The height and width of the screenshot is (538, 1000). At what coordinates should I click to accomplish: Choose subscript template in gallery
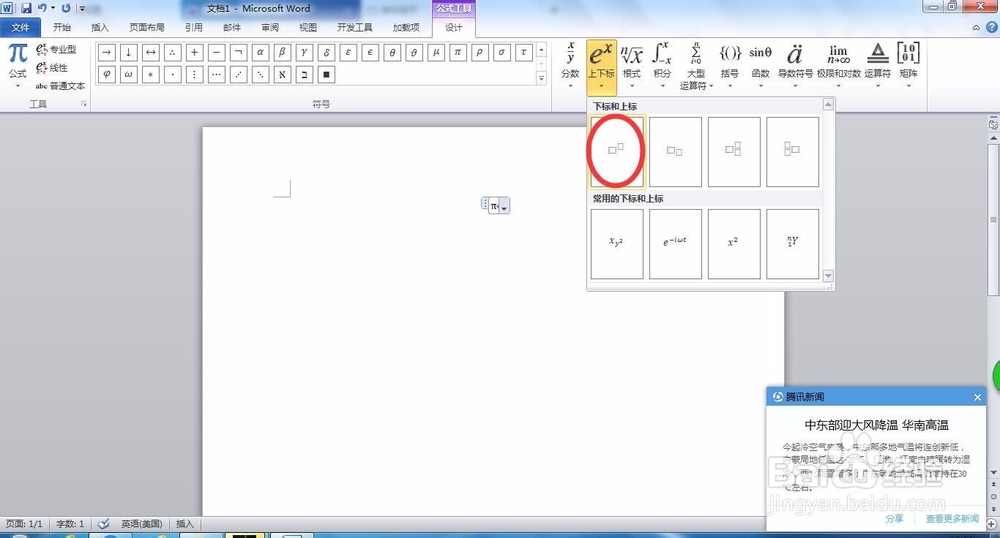(x=675, y=152)
